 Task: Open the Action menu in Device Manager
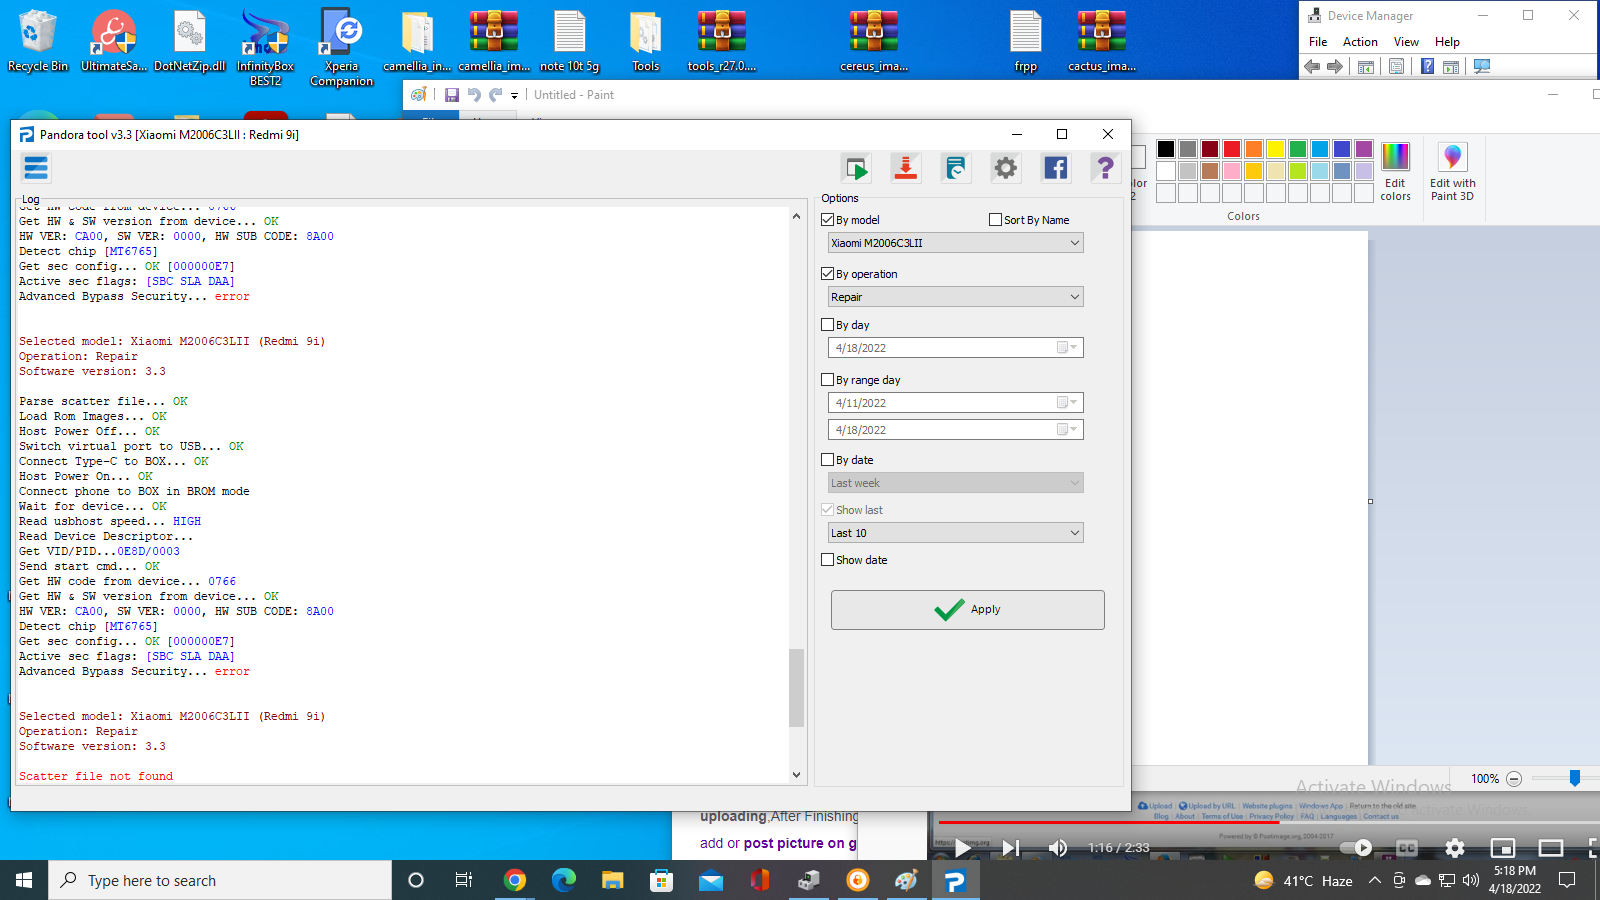point(1360,42)
